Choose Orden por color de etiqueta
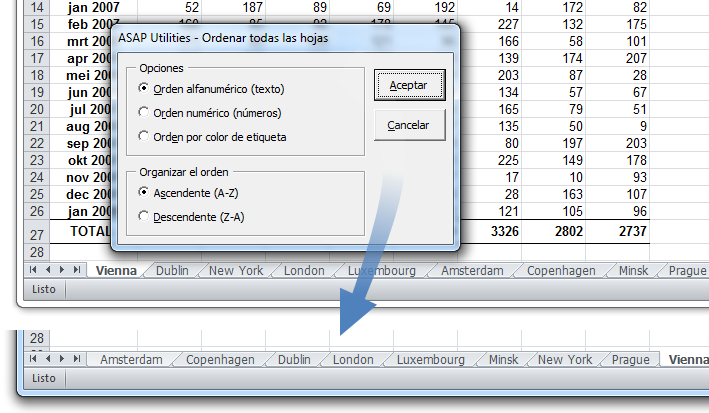This screenshot has width=709, height=413. (x=212, y=137)
